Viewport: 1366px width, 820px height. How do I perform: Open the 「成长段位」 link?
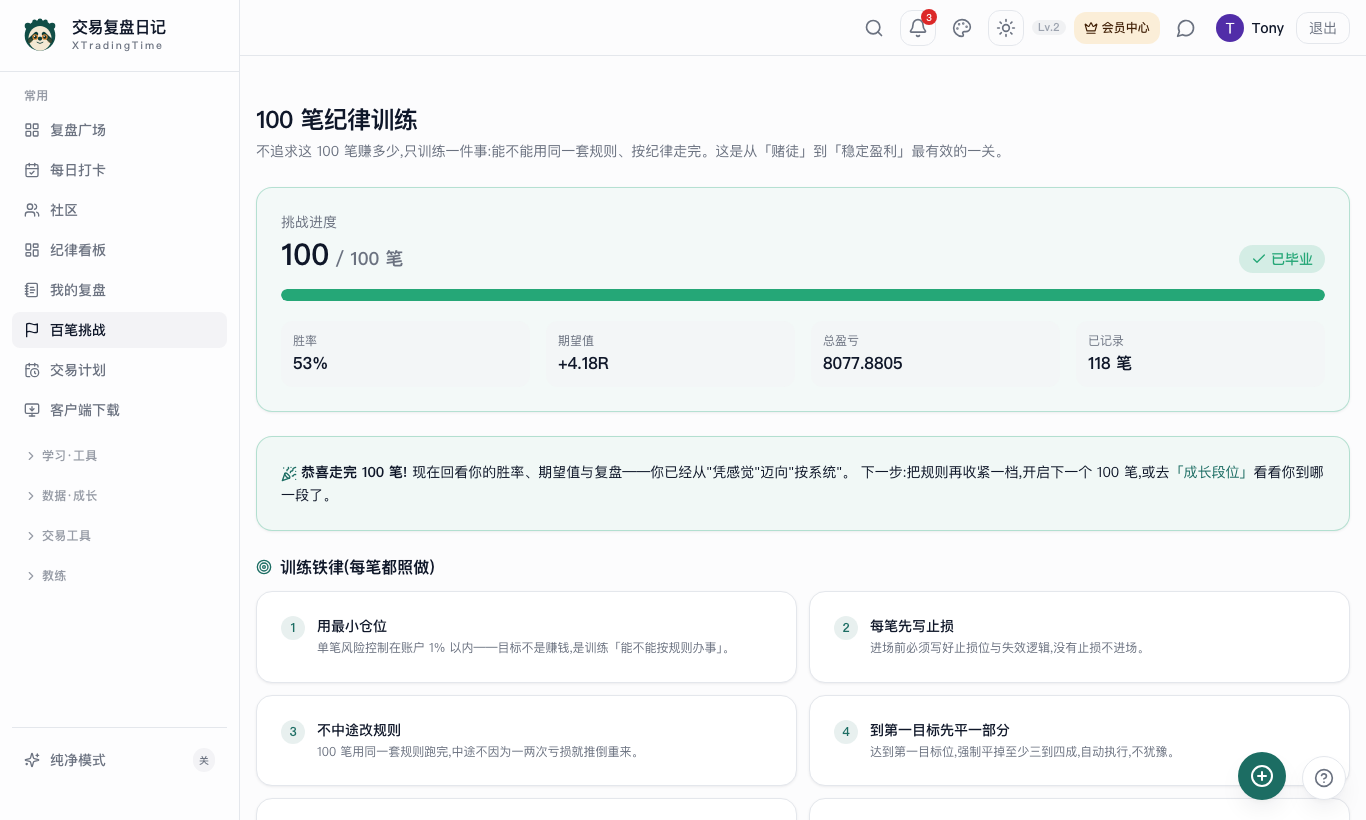coord(1211,472)
